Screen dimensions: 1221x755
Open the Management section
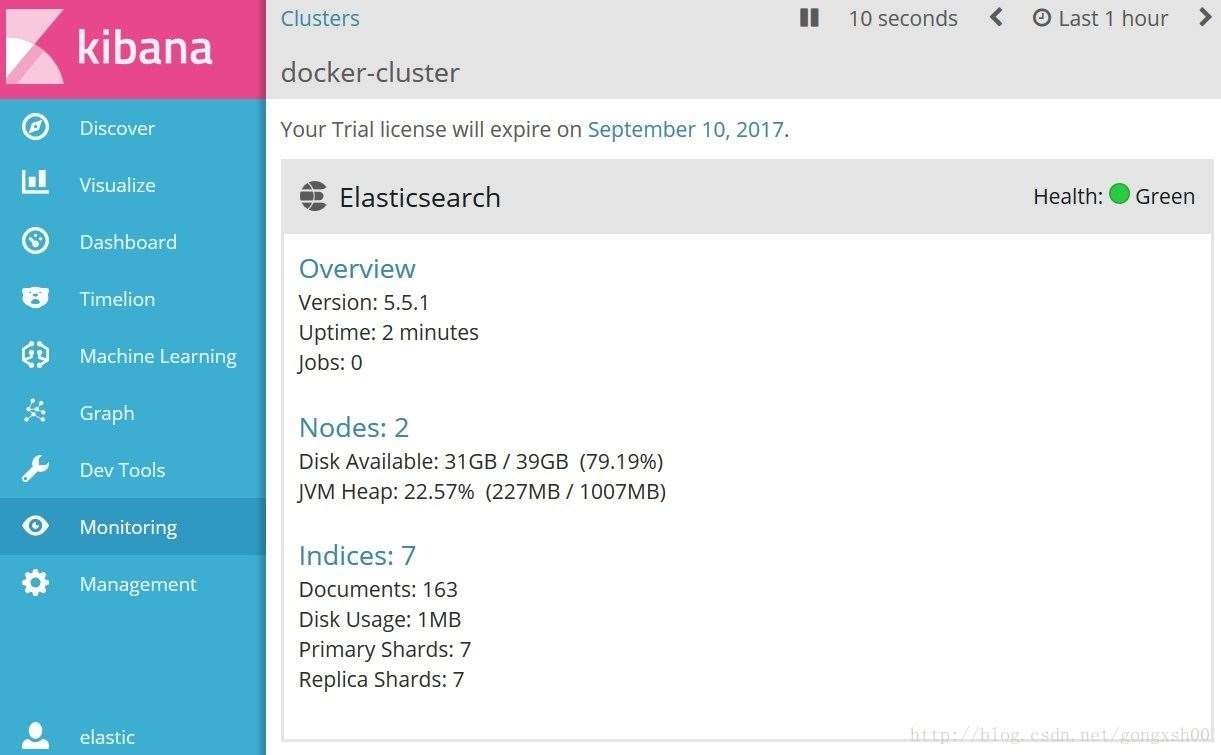[138, 584]
